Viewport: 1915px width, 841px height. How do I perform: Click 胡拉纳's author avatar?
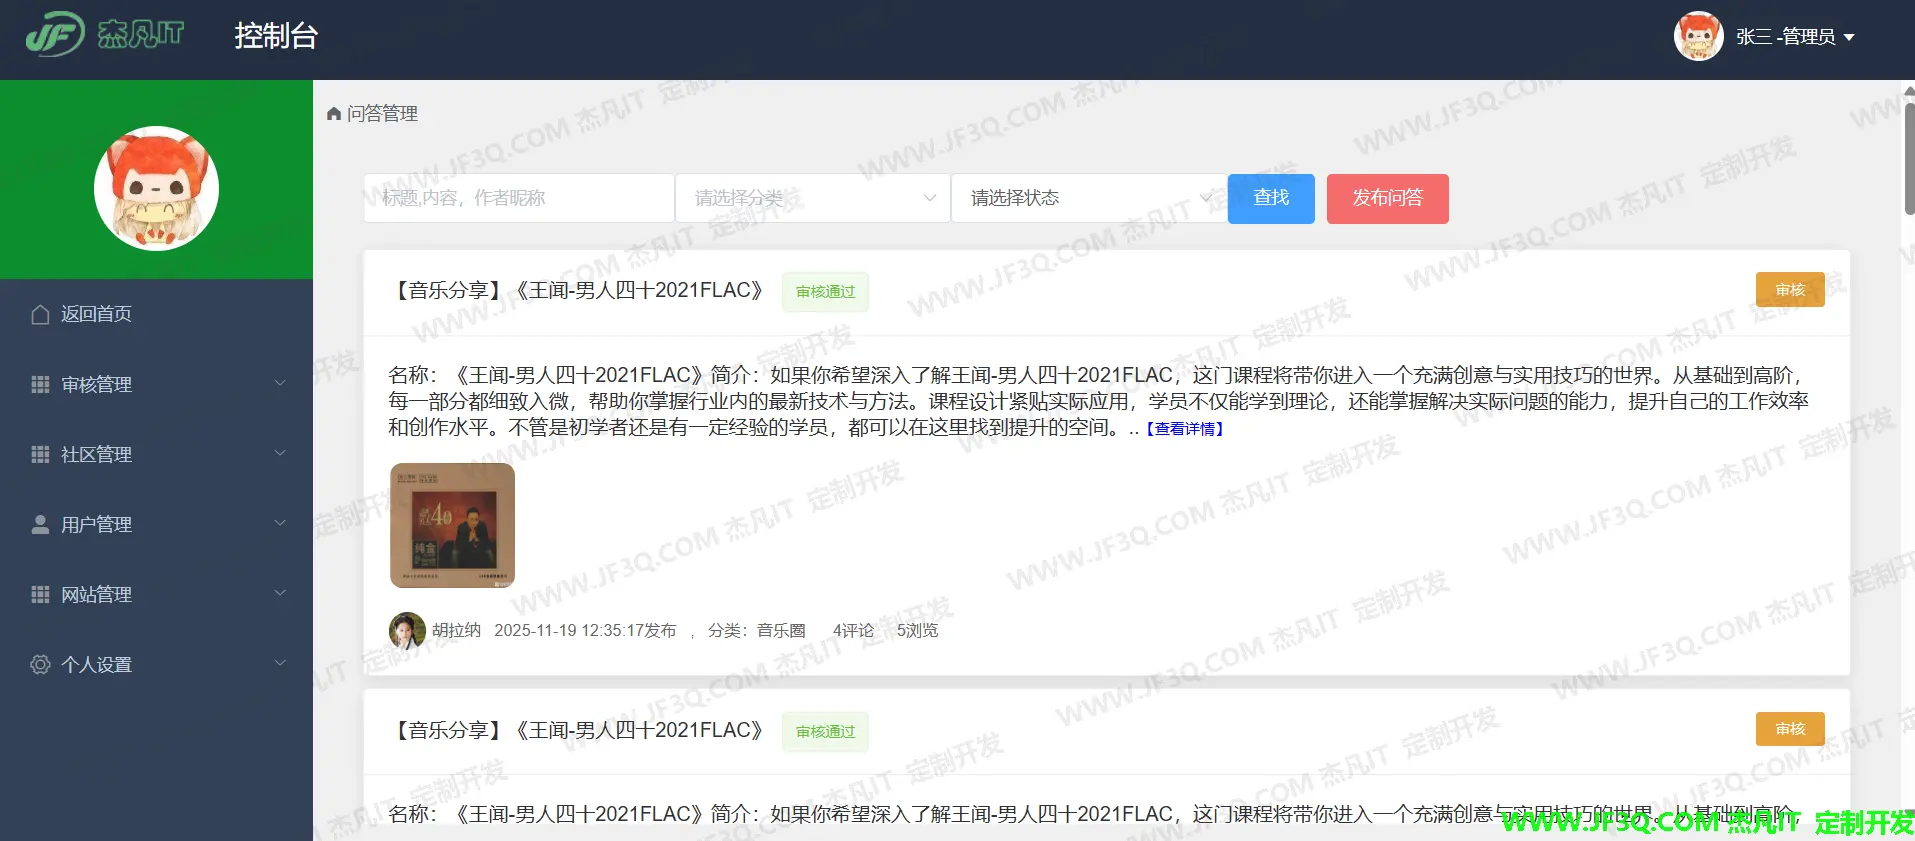click(406, 630)
